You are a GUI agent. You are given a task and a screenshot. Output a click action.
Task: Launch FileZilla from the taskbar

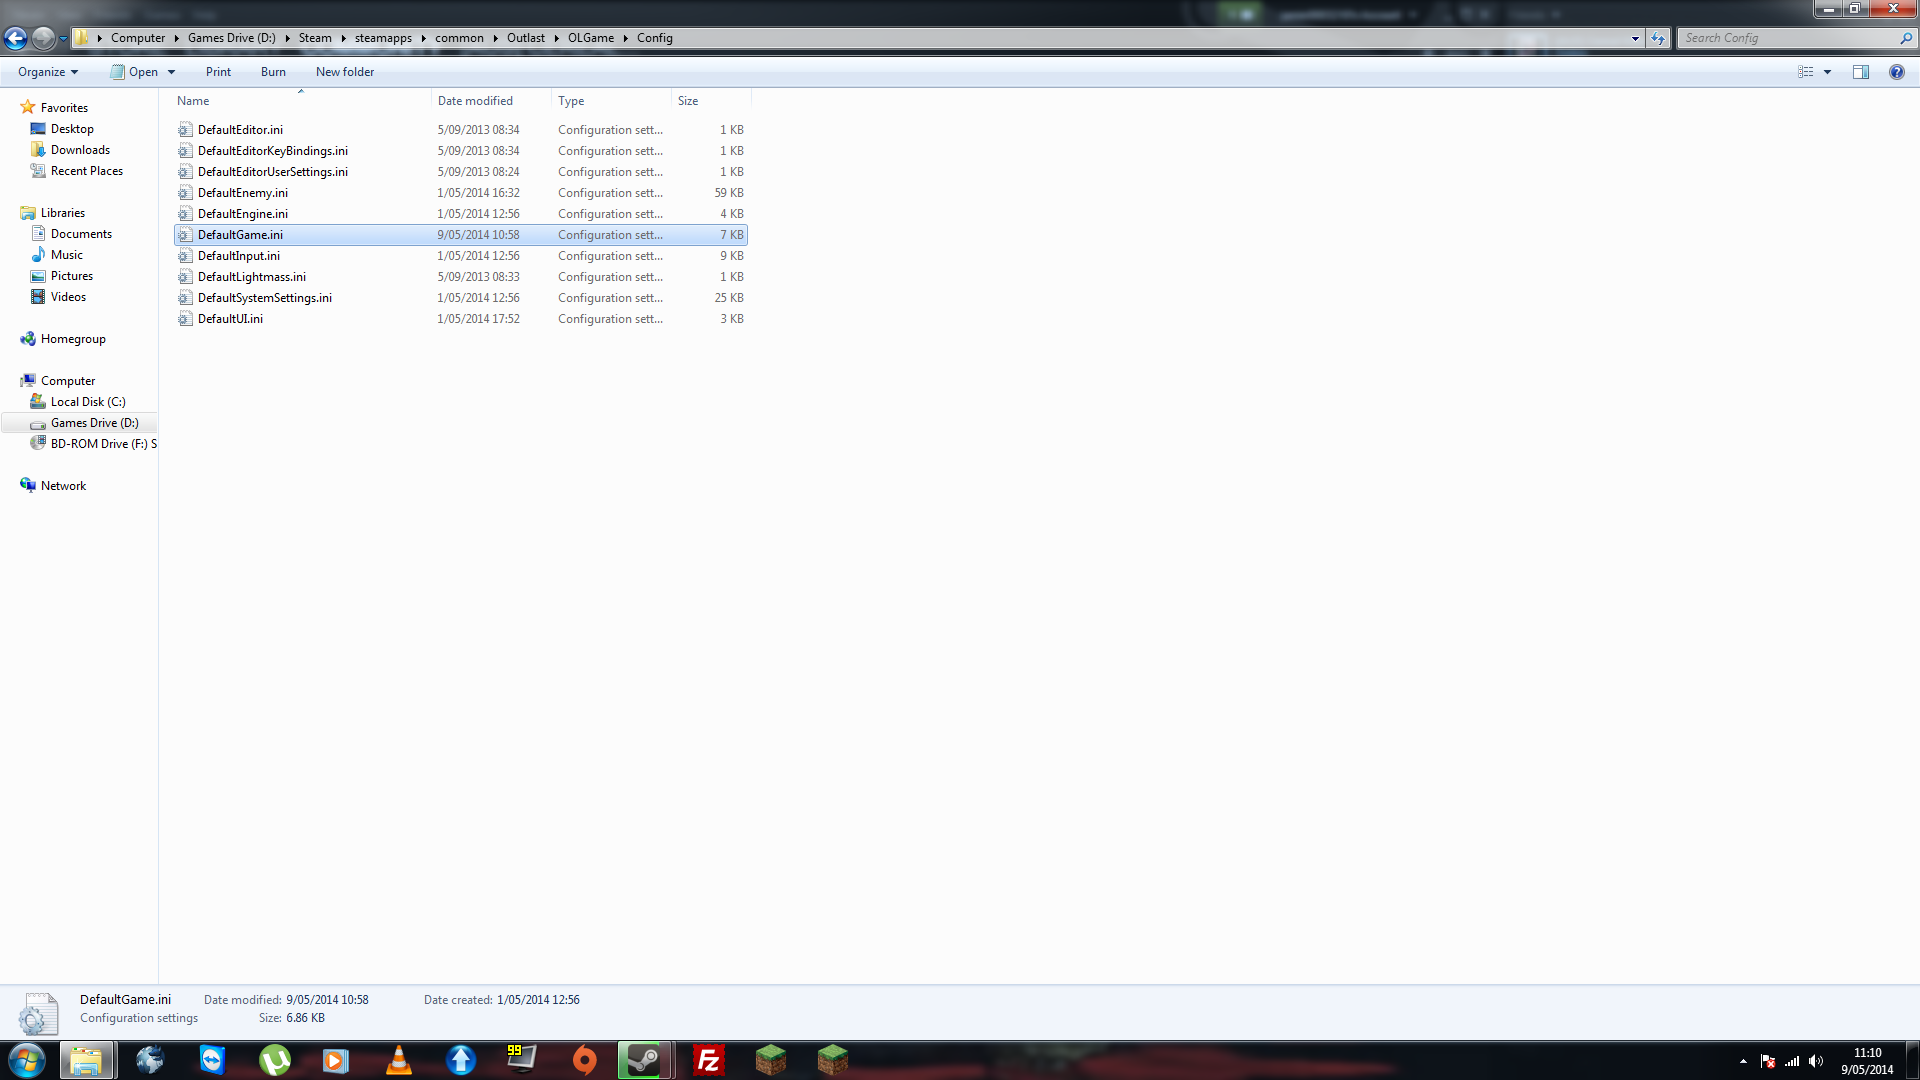[708, 1060]
